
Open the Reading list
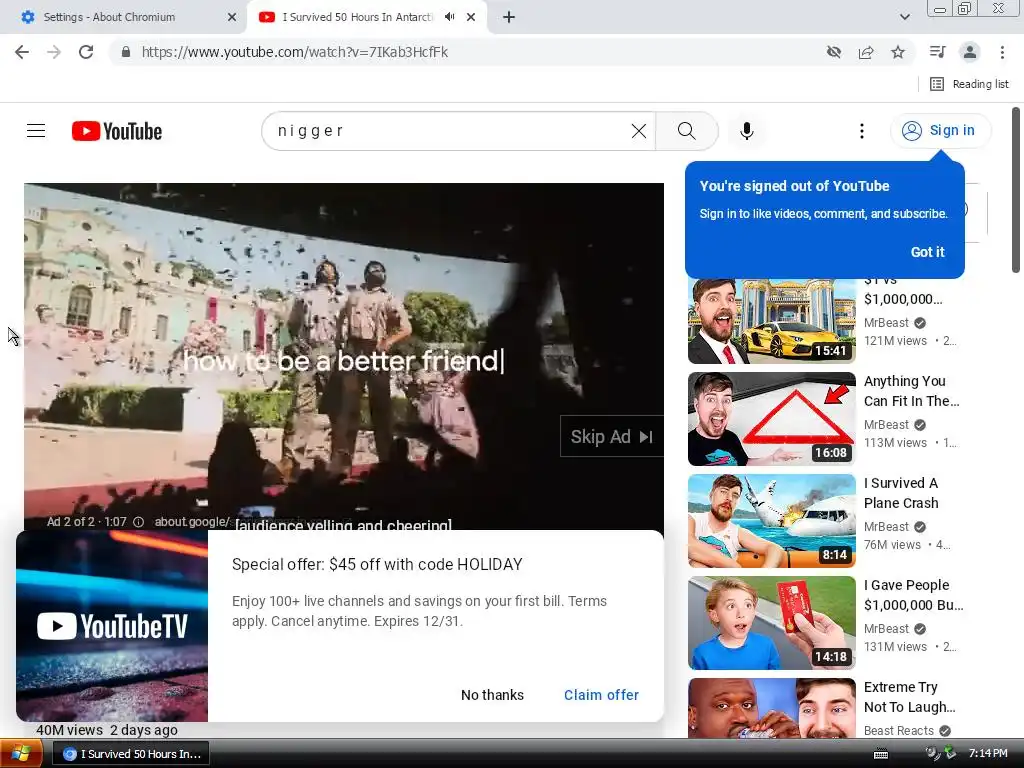(970, 84)
